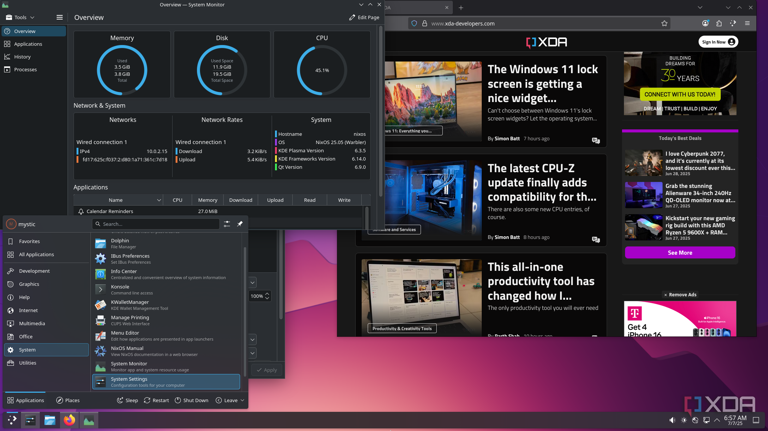Click the launcher Search field
Viewport: 768px width, 431px height.
[x=155, y=224]
